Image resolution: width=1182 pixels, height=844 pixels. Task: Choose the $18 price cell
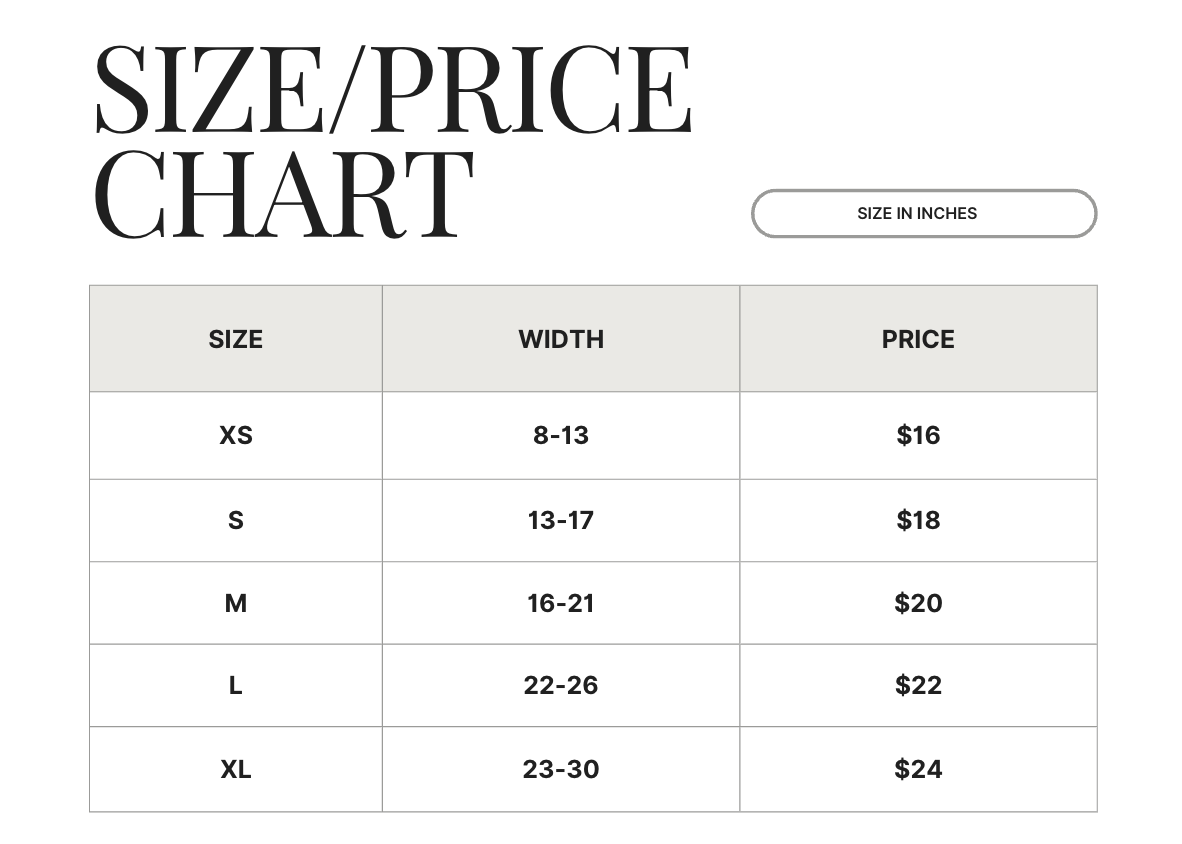(x=918, y=520)
